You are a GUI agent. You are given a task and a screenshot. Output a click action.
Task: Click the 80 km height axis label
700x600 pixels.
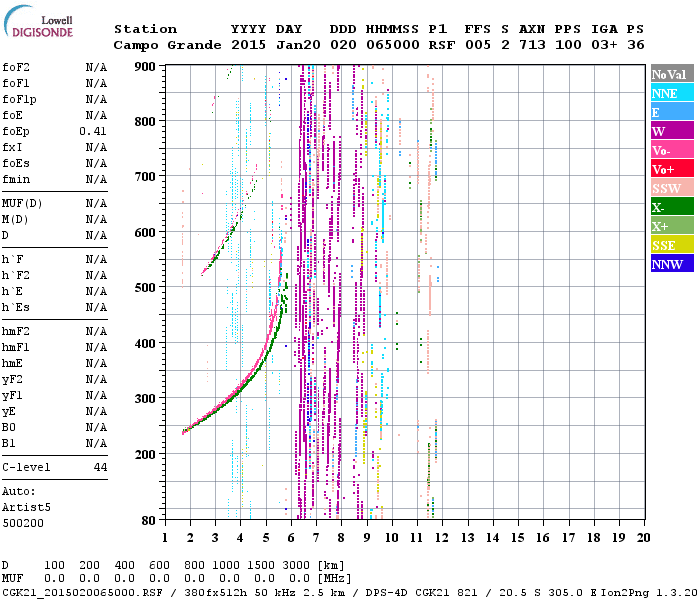(x=149, y=520)
